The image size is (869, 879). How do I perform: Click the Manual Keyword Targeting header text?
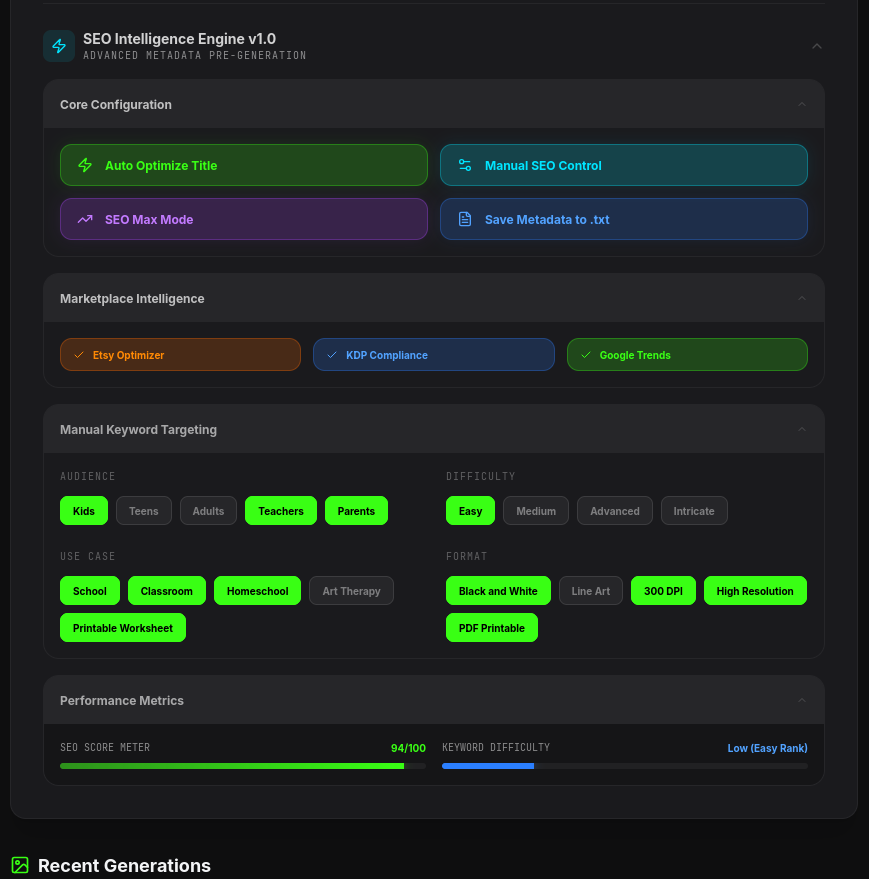point(138,429)
